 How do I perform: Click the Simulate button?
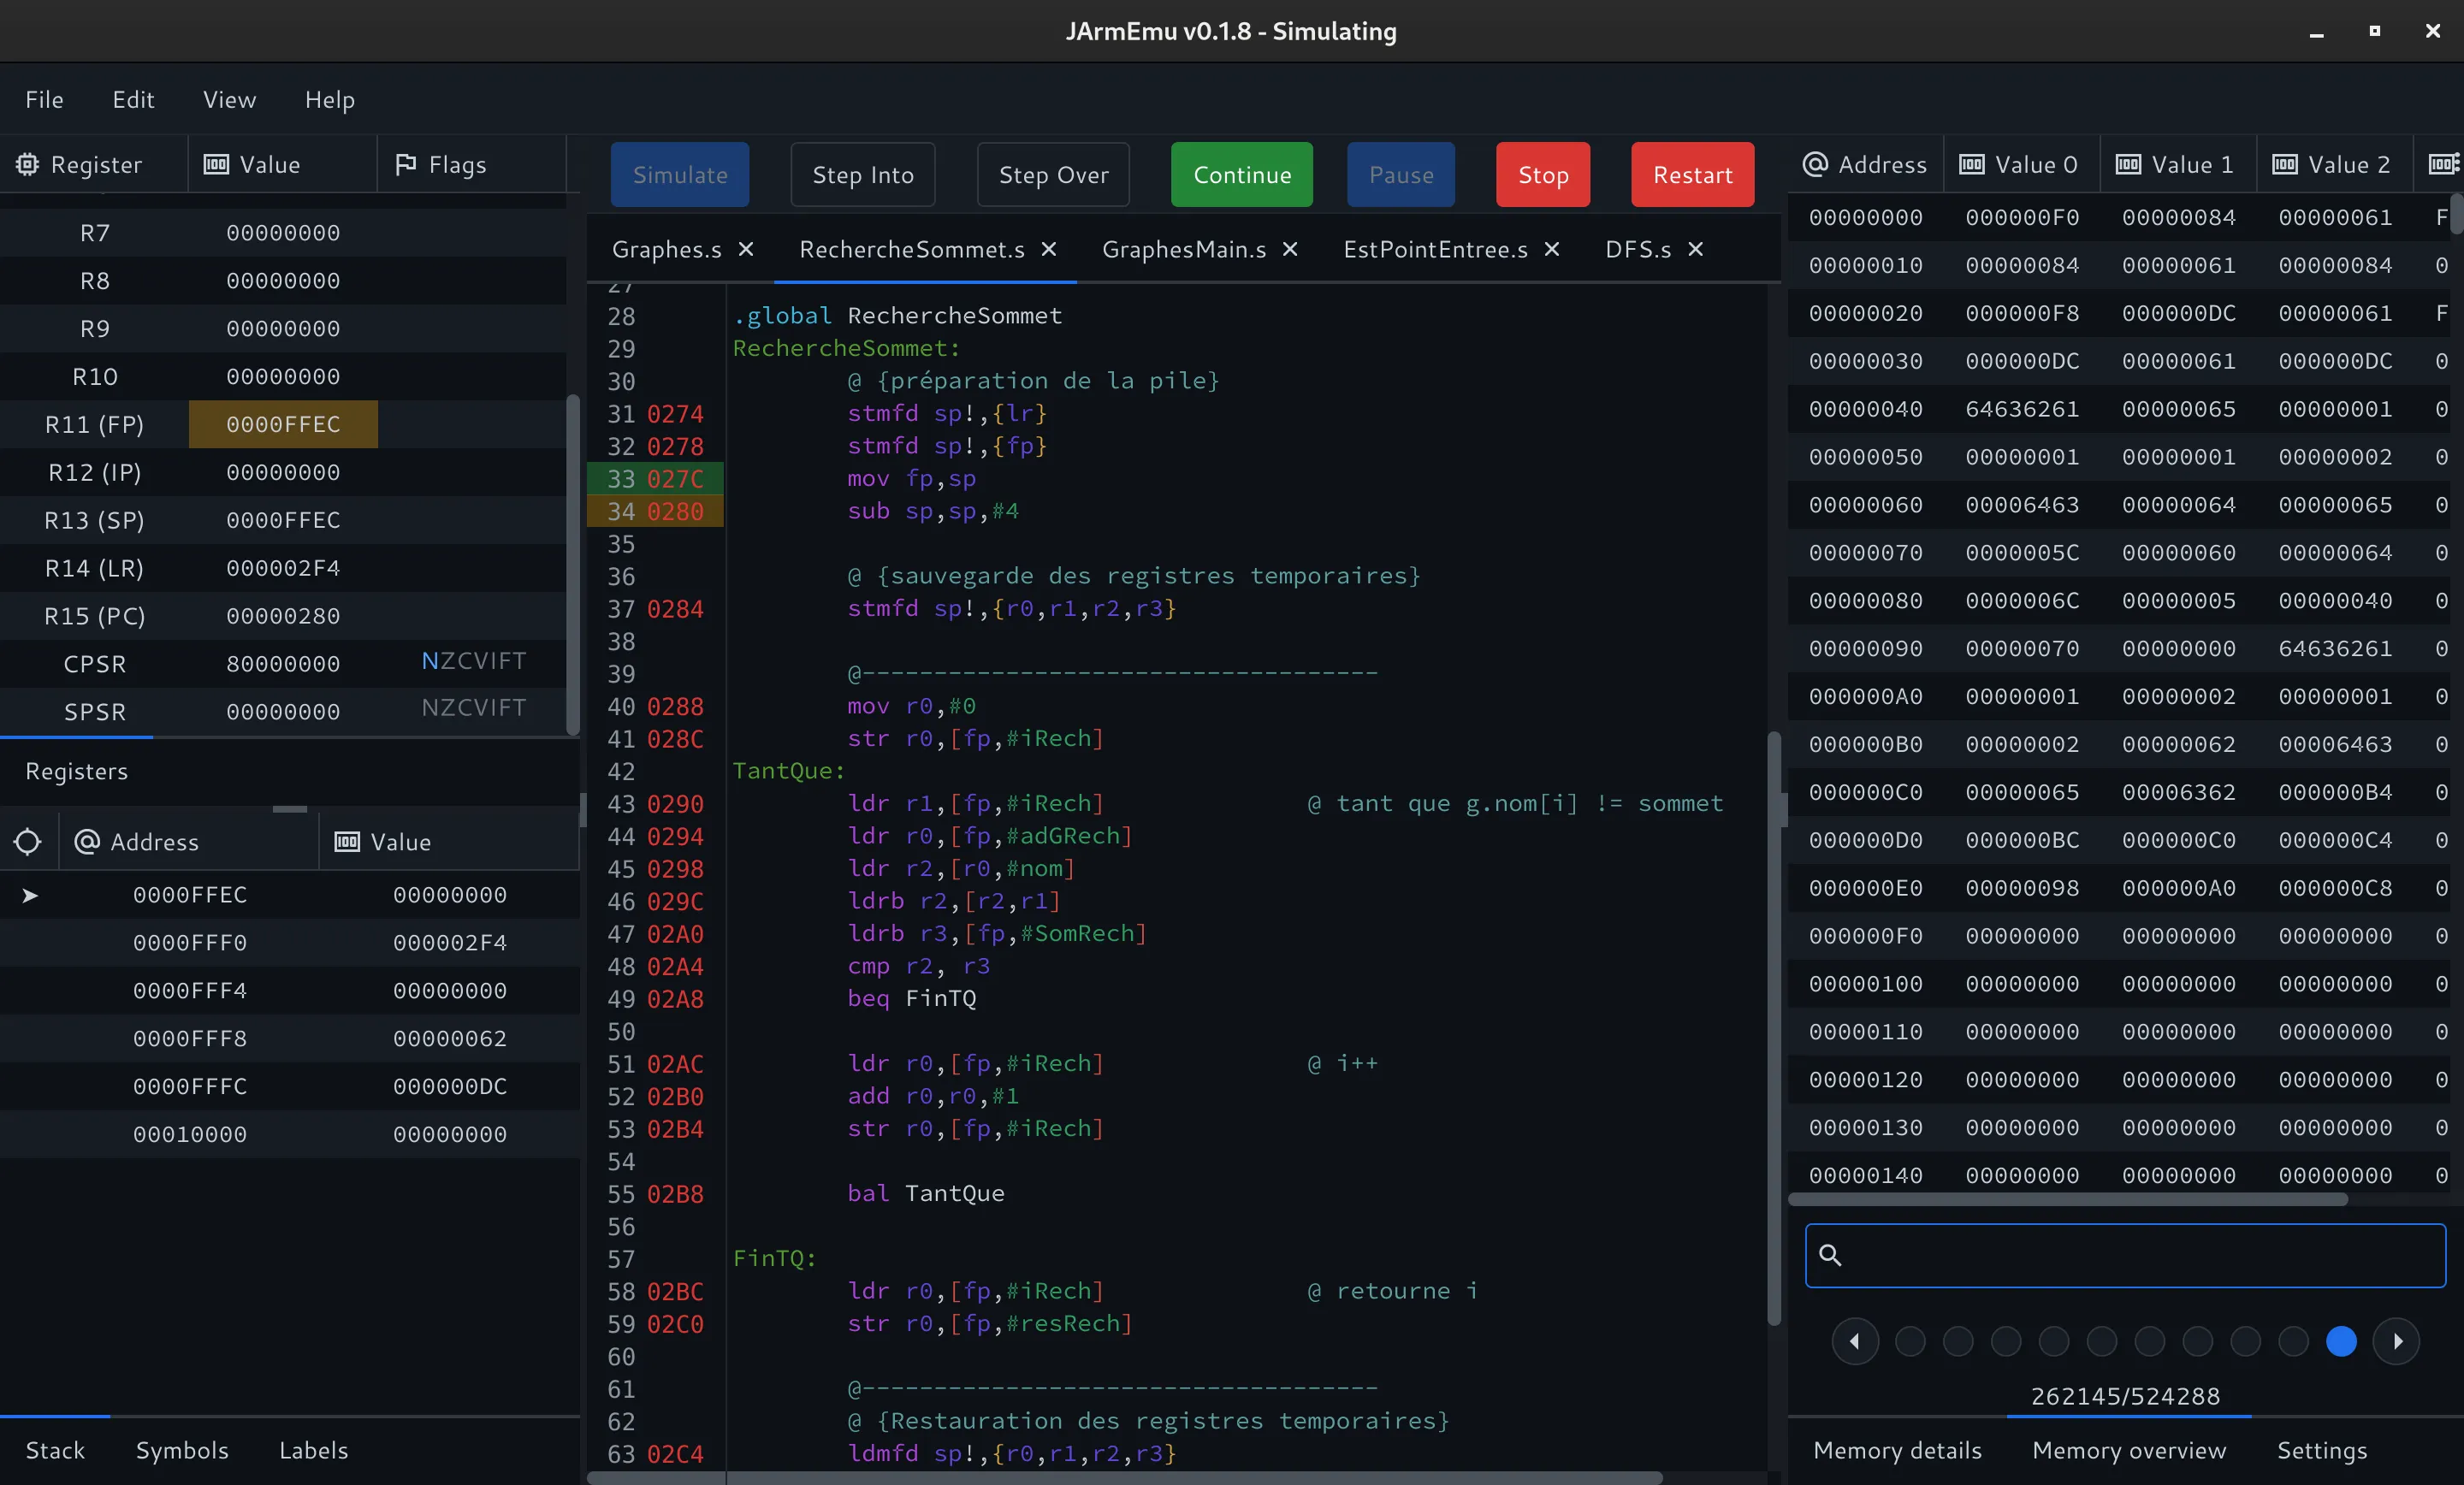click(x=680, y=174)
